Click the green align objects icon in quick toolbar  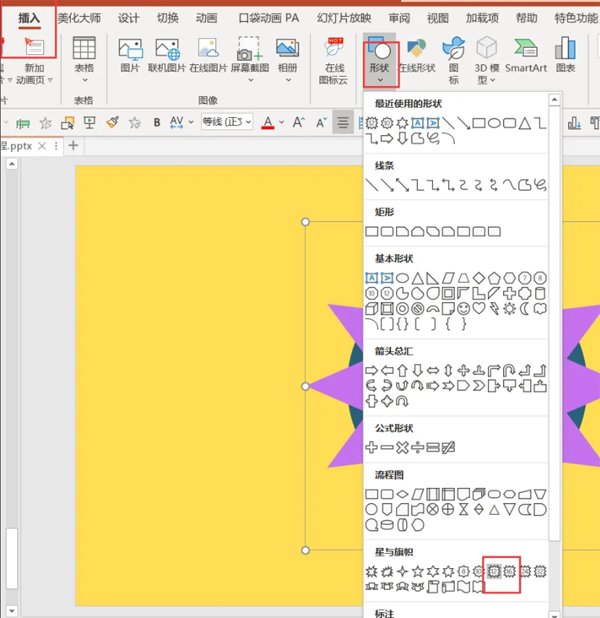pyautogui.click(x=23, y=123)
